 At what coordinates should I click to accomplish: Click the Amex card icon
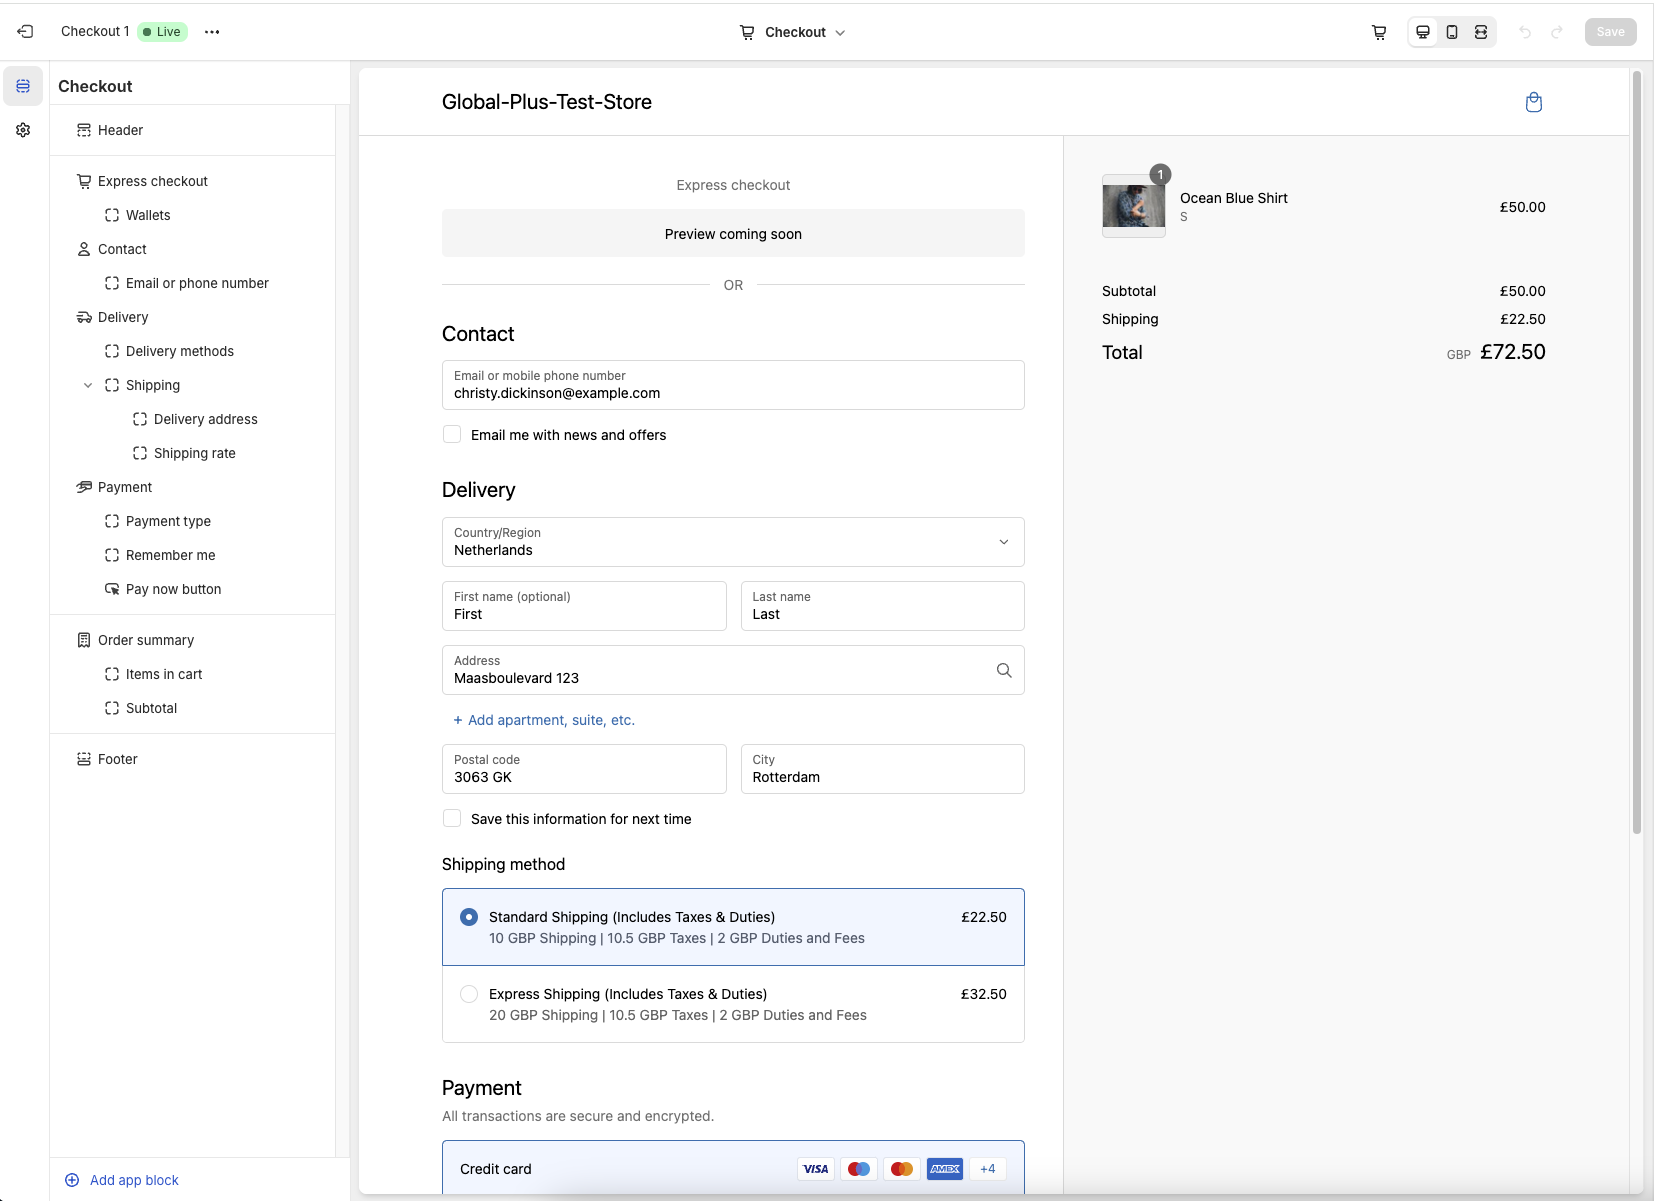pyautogui.click(x=945, y=1169)
